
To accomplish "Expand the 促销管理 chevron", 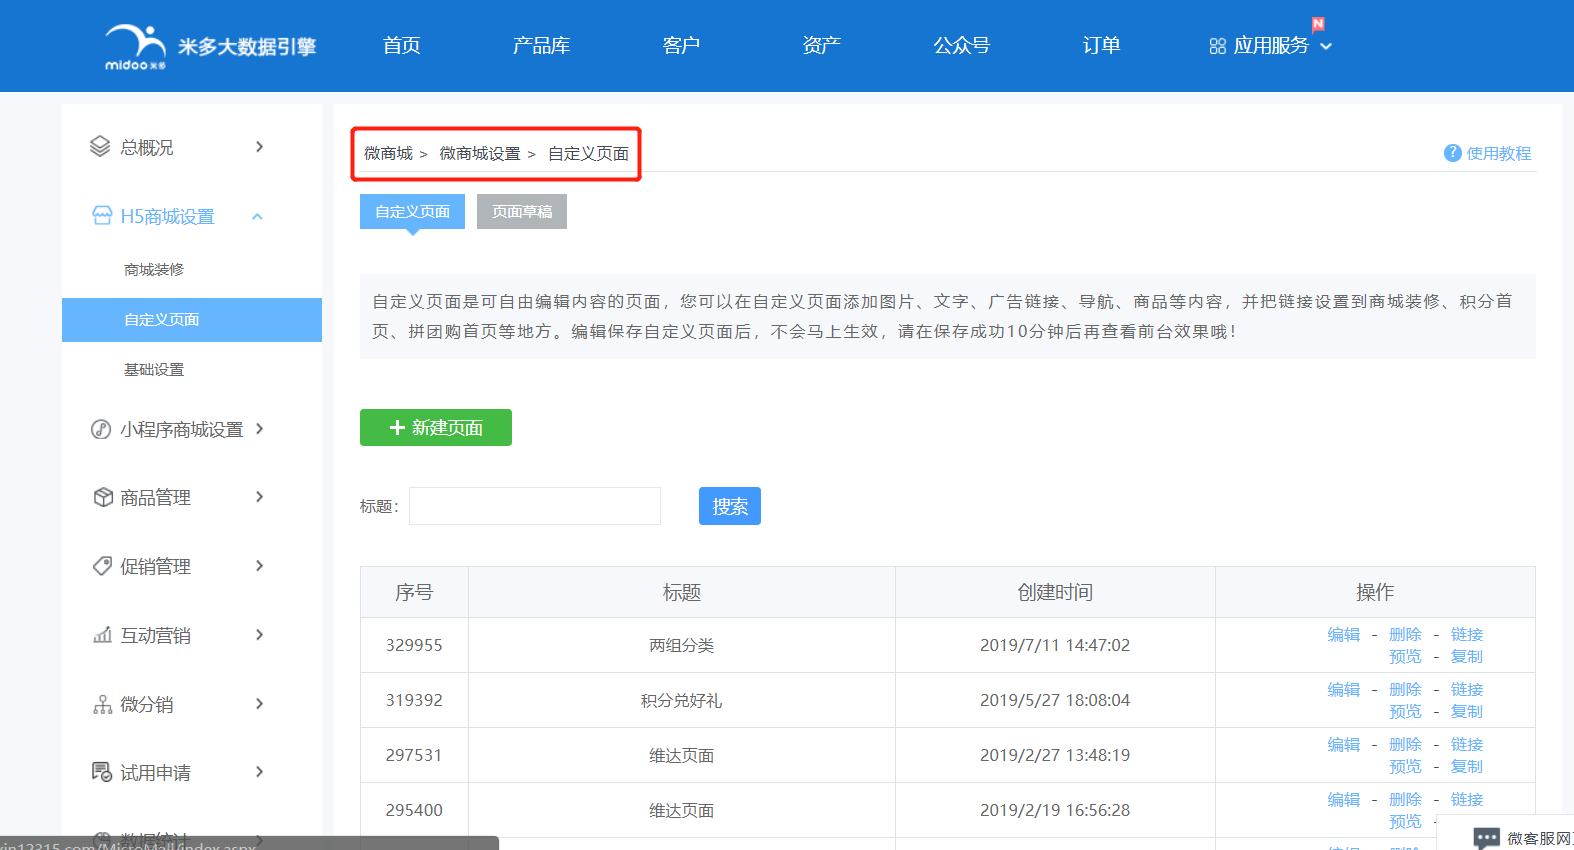I will tap(259, 566).
